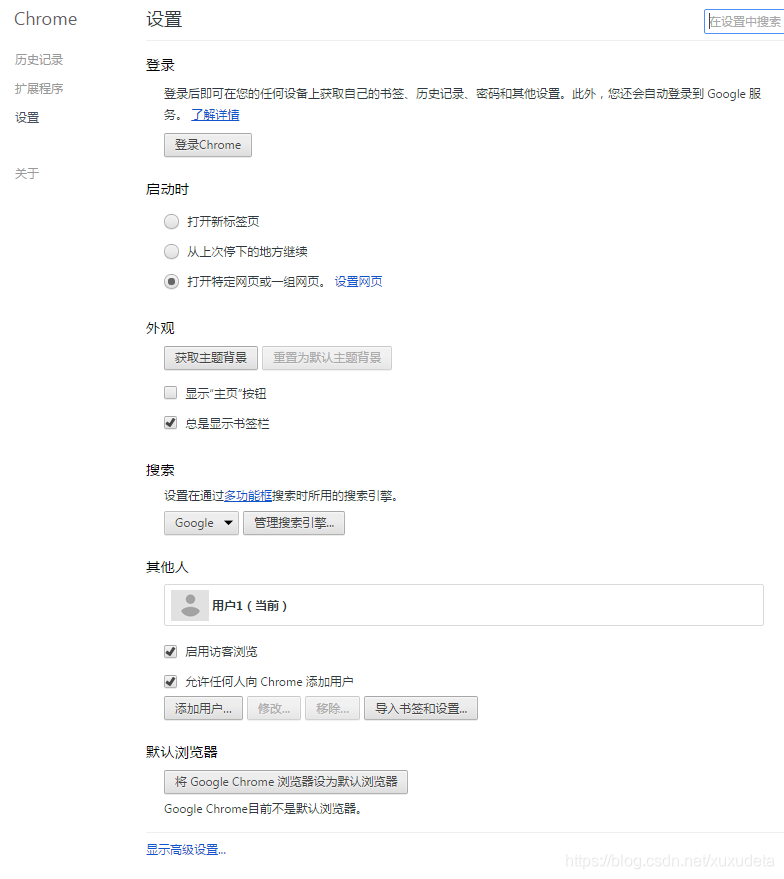Viewport: 784px width, 879px height.
Task: Set Google Chrome as default browser button
Action: 286,782
